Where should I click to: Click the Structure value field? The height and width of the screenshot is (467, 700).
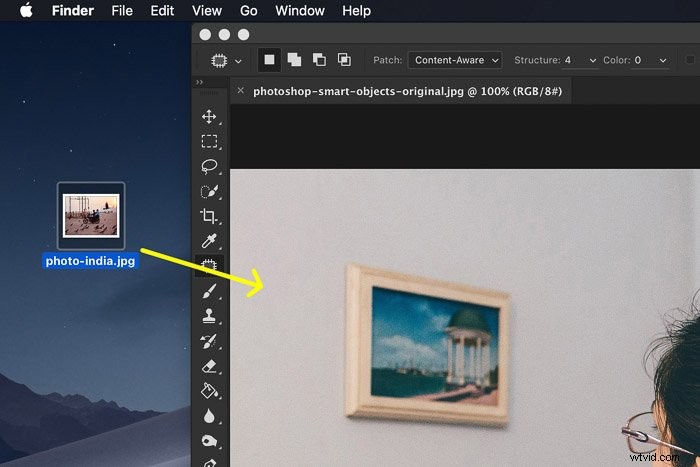click(574, 60)
